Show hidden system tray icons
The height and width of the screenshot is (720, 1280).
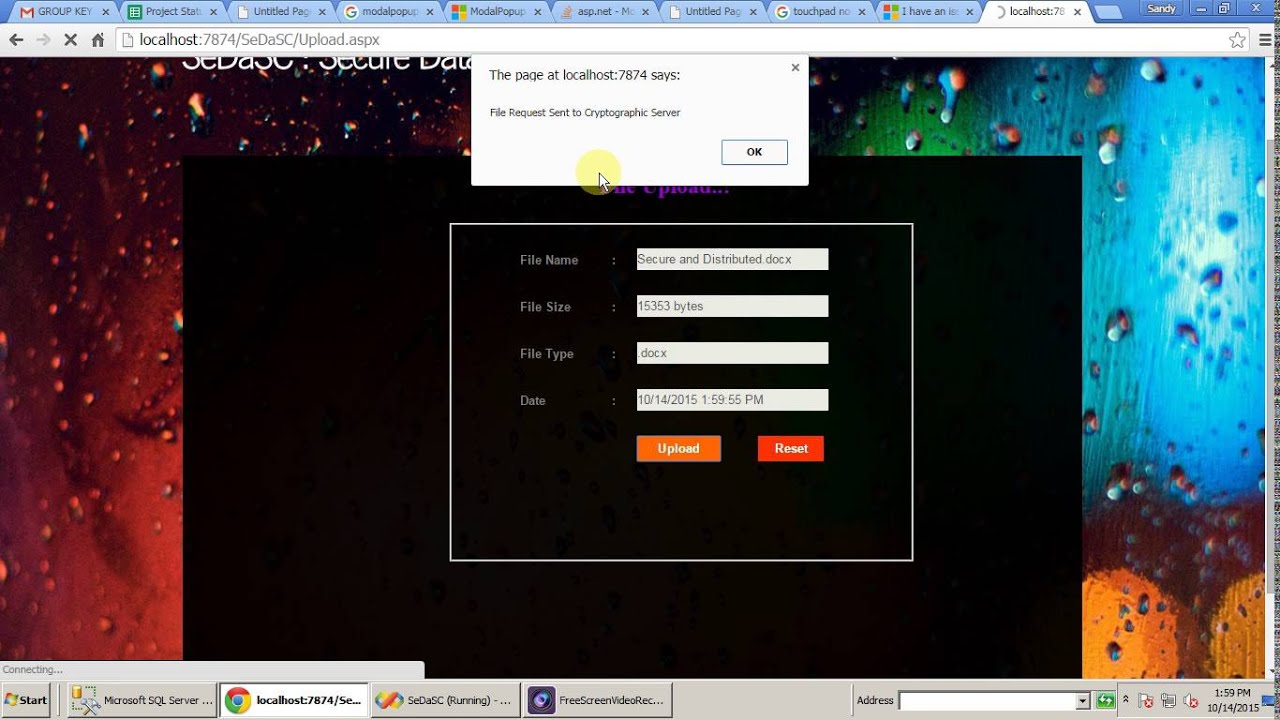(x=1126, y=700)
